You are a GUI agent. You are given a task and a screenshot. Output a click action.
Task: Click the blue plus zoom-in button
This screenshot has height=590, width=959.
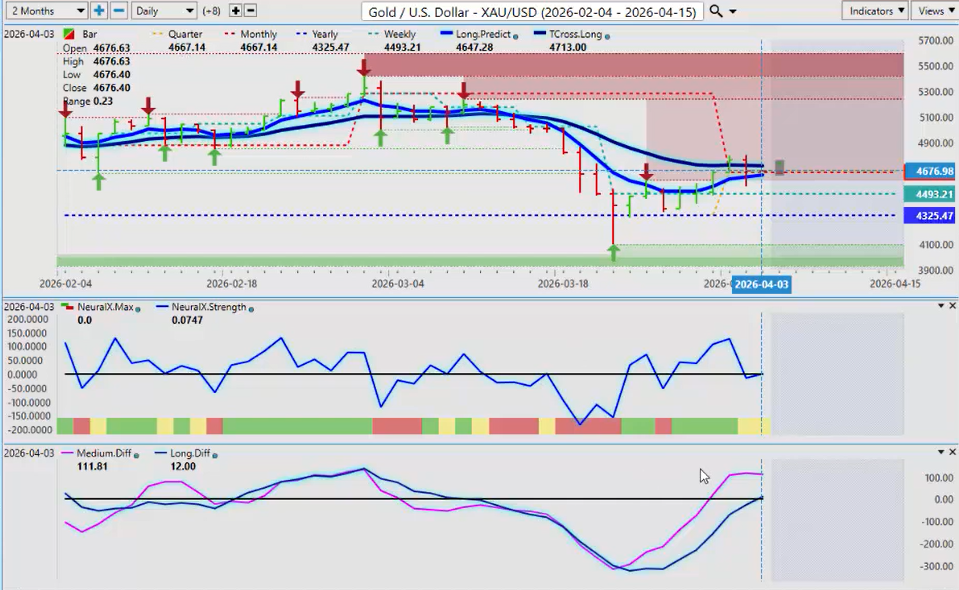(99, 11)
